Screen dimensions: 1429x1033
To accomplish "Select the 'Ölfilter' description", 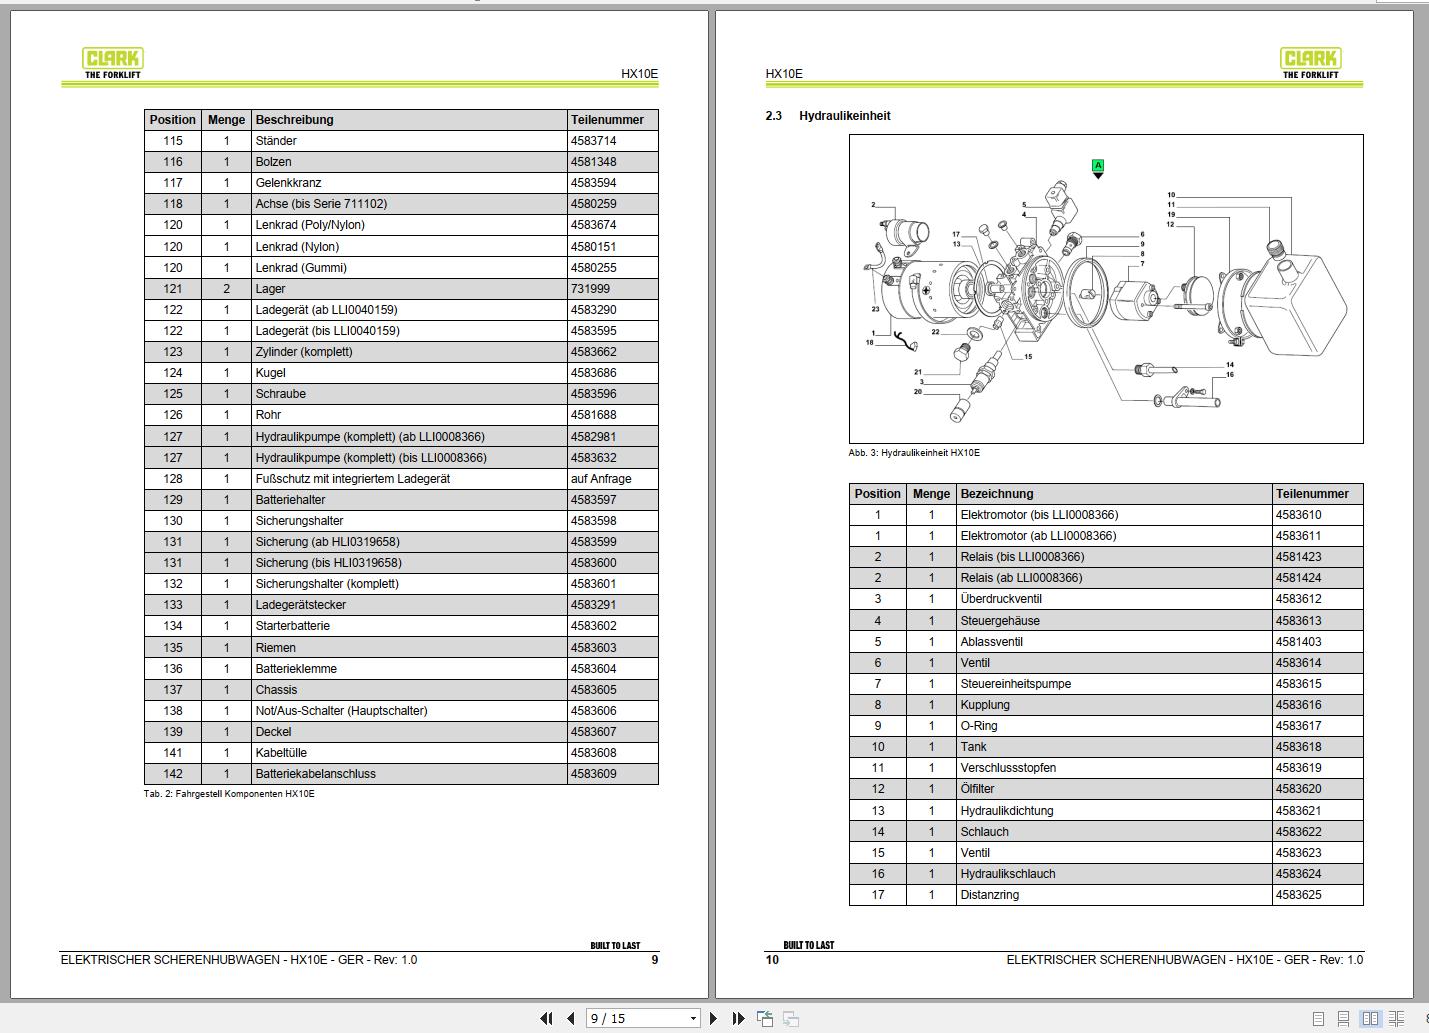I will (977, 789).
